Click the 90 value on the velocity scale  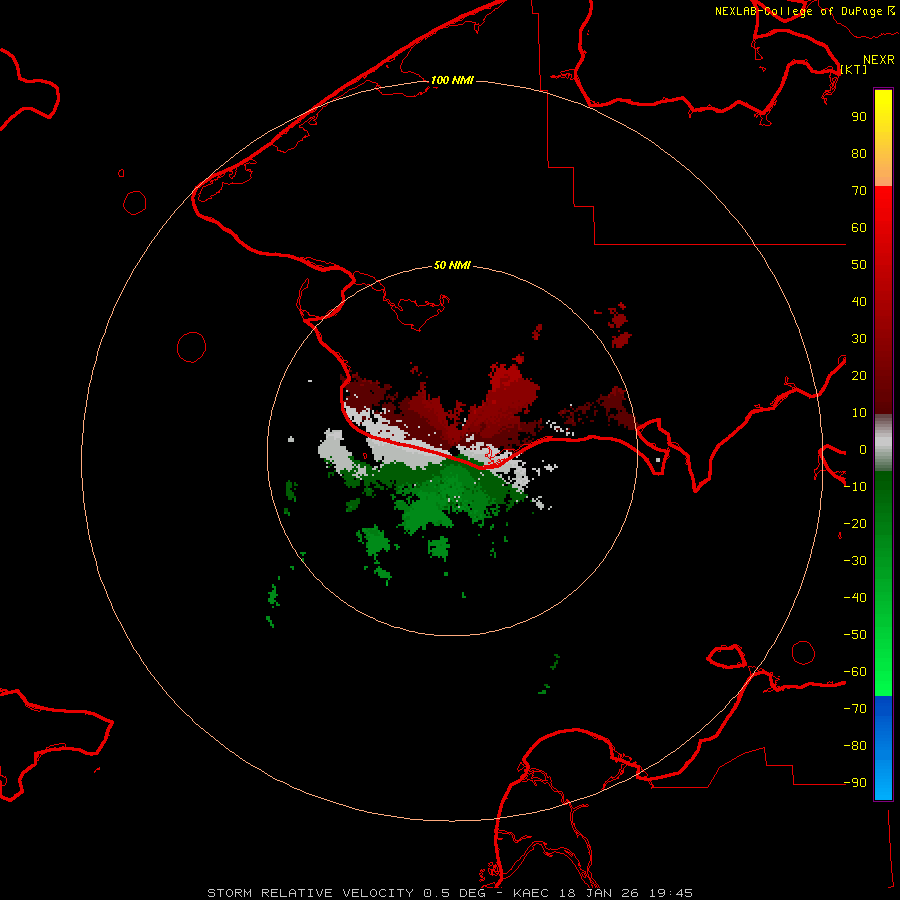pos(859,117)
